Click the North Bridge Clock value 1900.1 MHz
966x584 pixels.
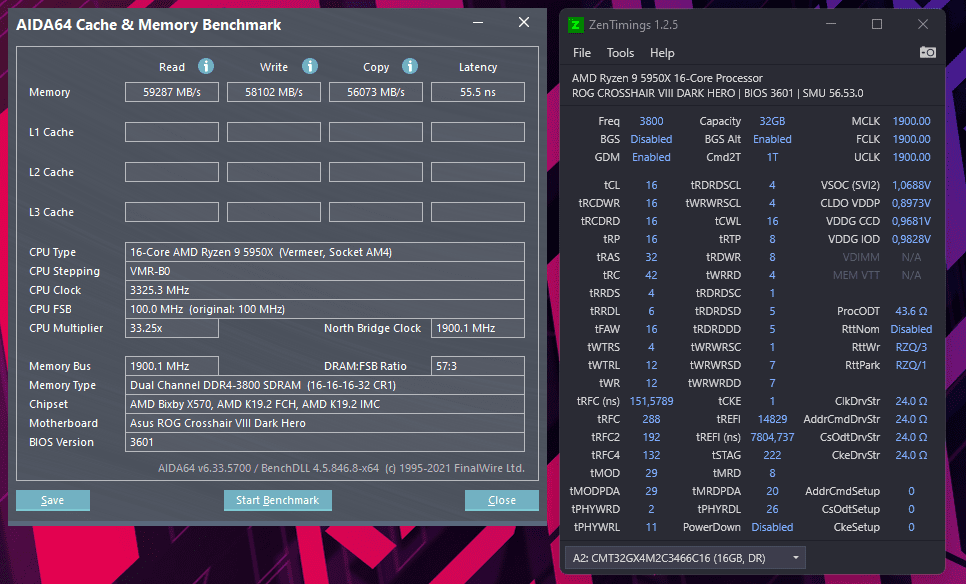[x=478, y=328]
